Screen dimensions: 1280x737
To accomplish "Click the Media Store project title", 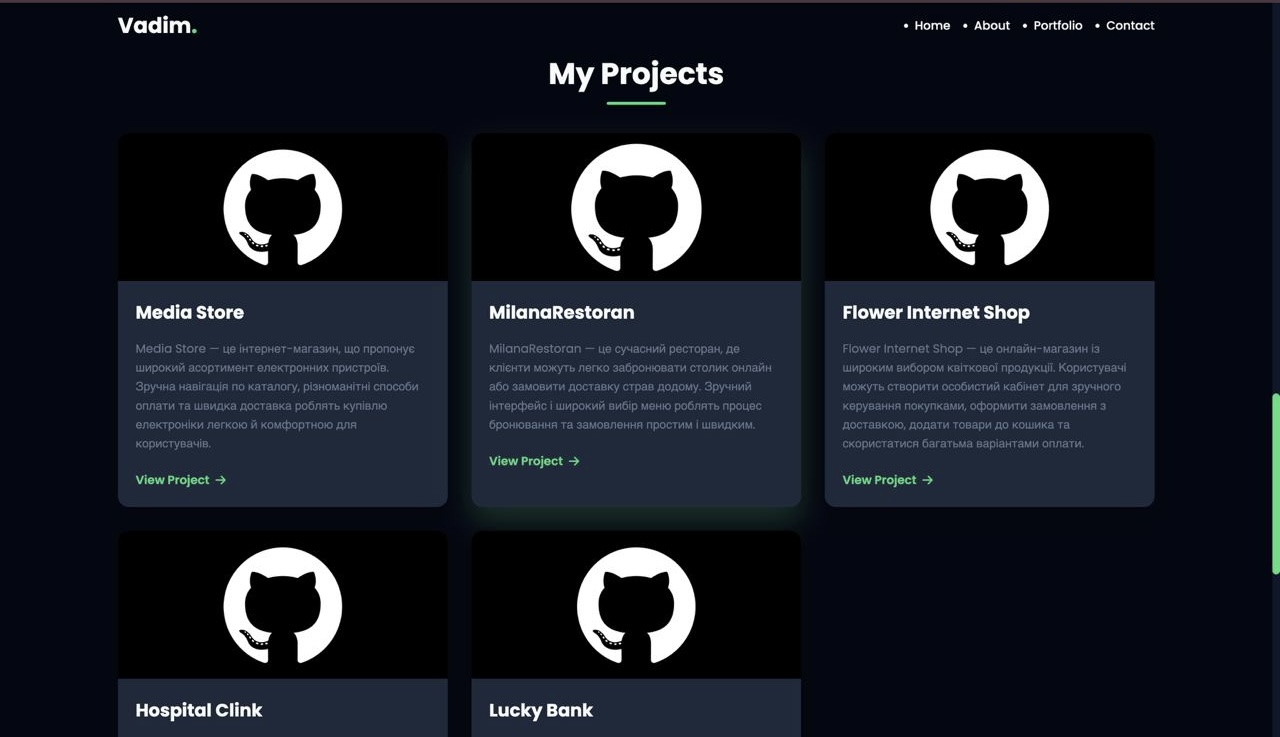I will 189,312.
